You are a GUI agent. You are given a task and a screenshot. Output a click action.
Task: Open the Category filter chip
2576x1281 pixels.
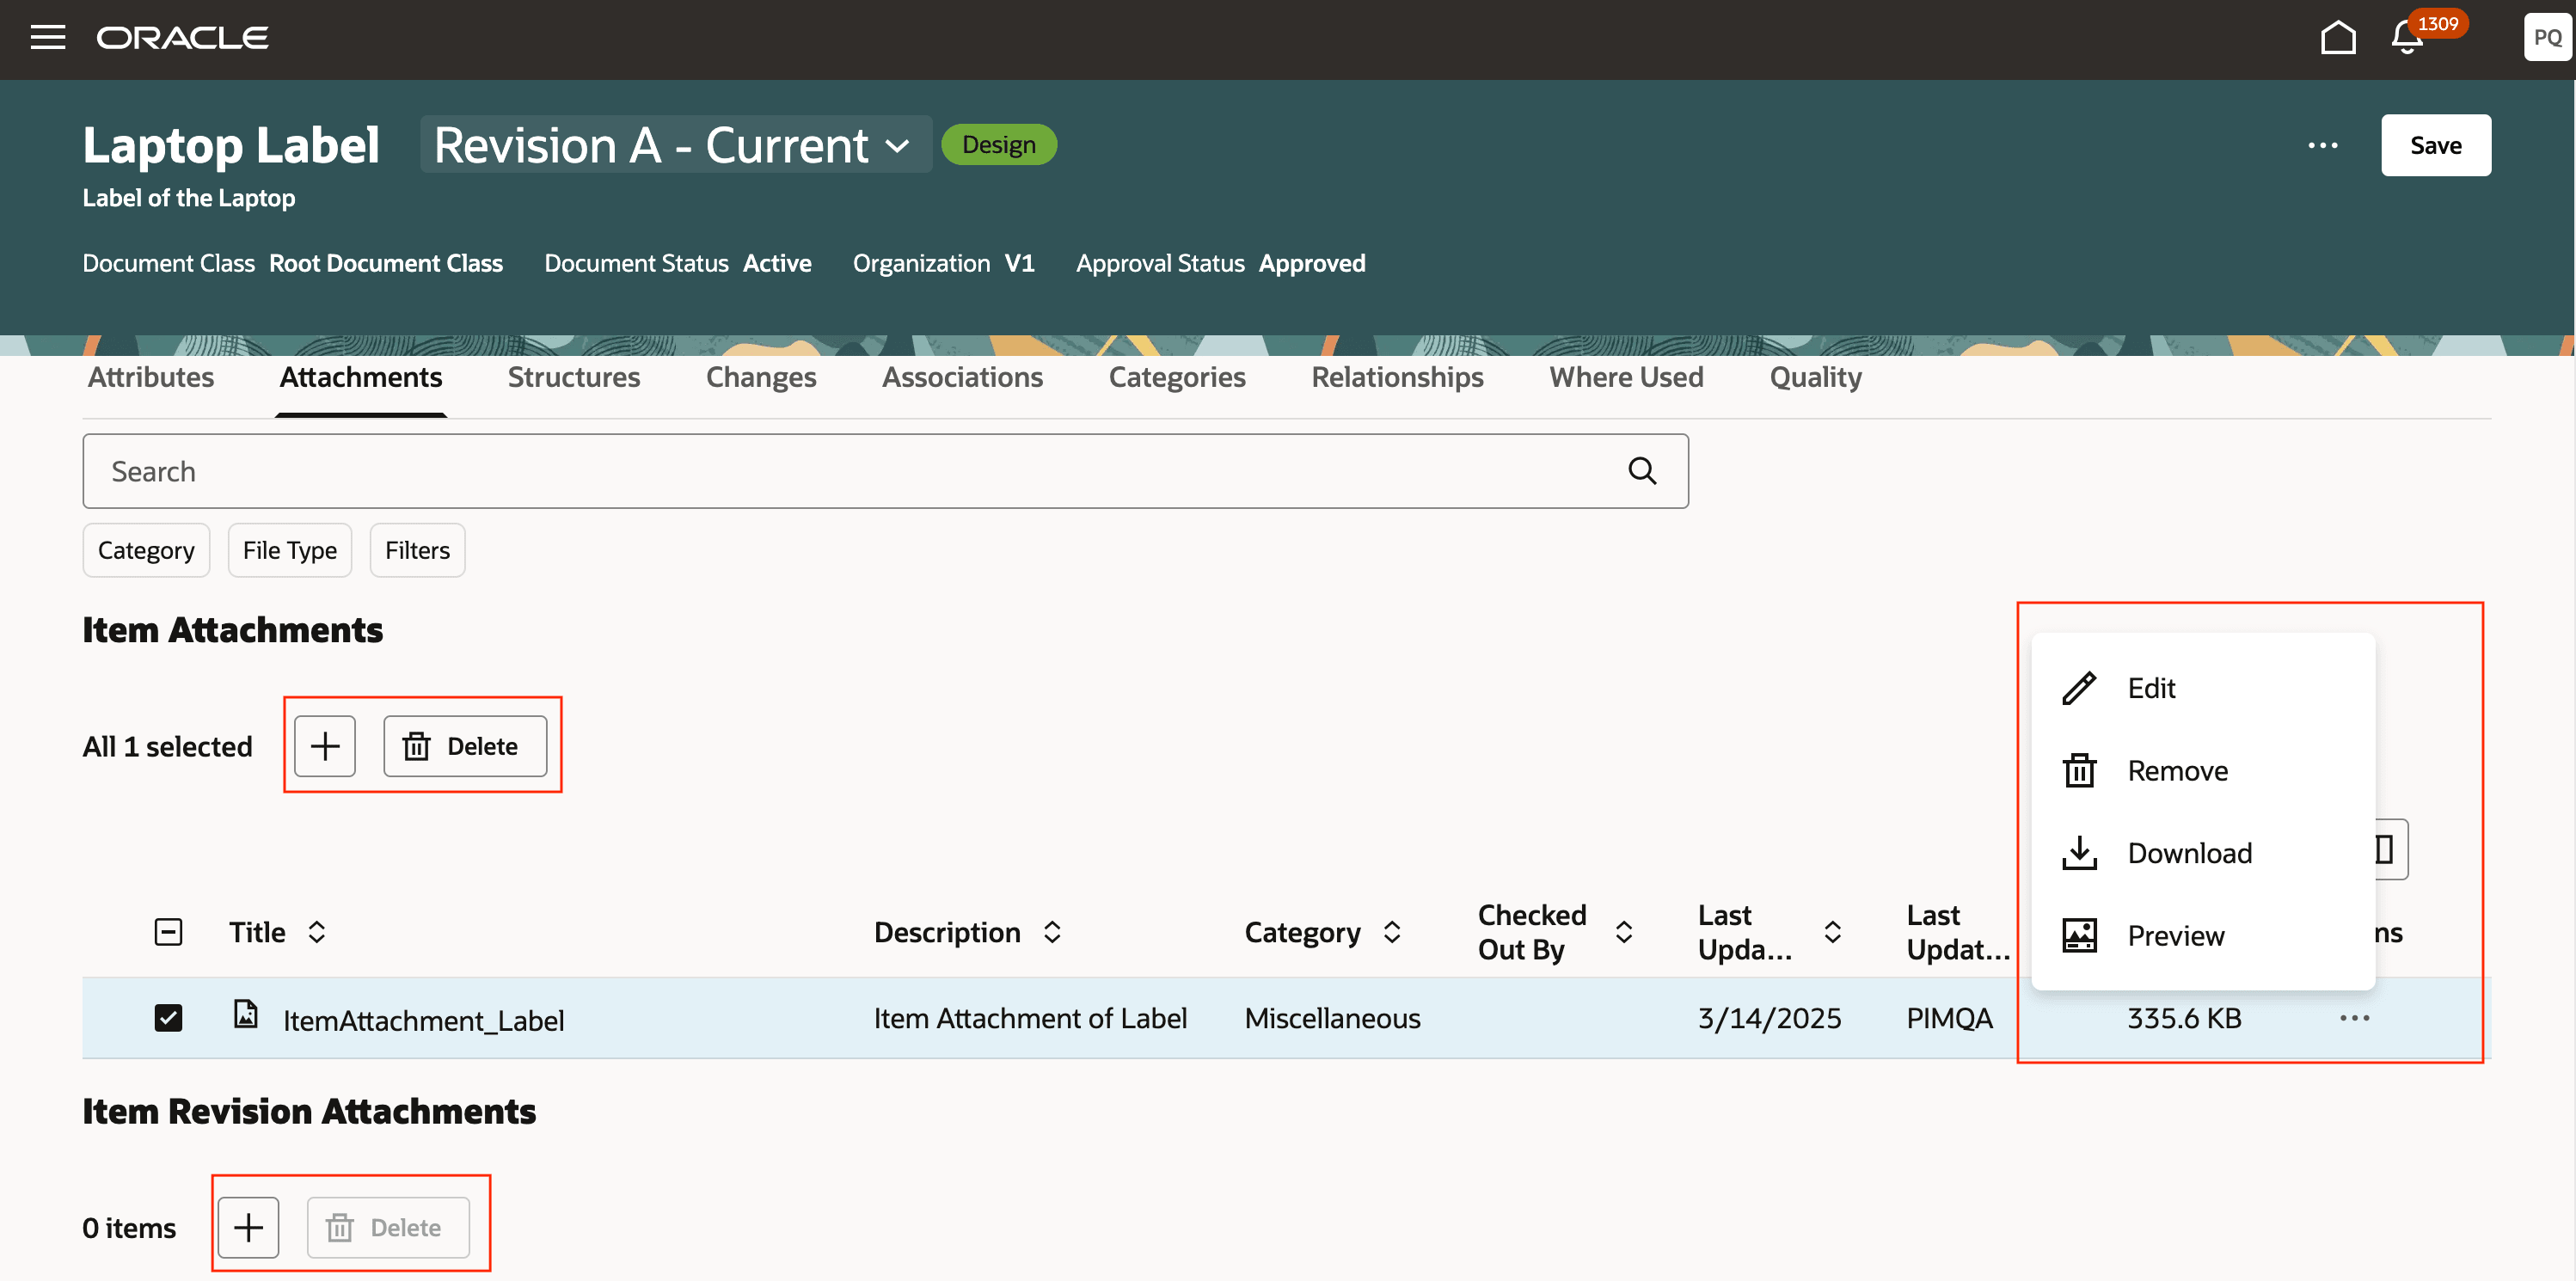[146, 550]
